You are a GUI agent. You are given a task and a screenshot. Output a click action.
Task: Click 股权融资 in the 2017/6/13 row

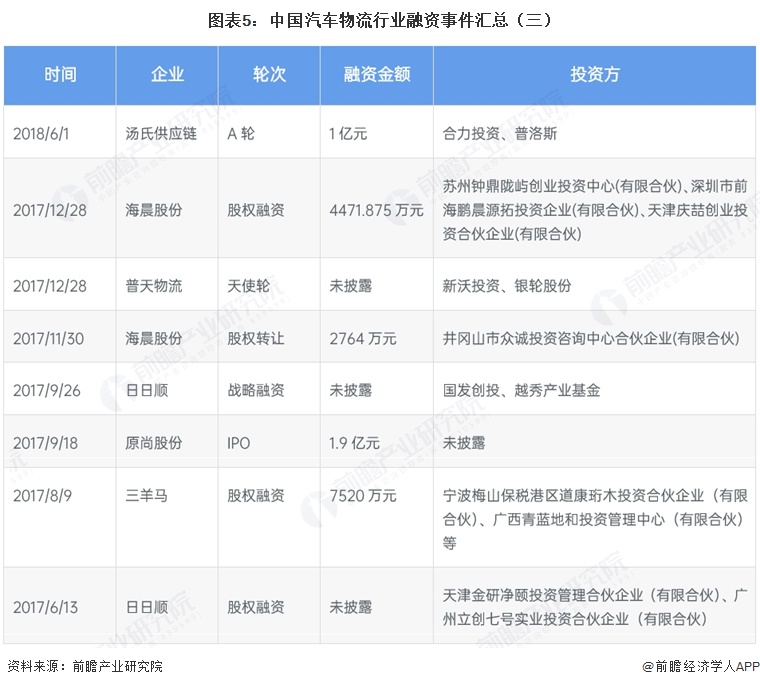[256, 607]
